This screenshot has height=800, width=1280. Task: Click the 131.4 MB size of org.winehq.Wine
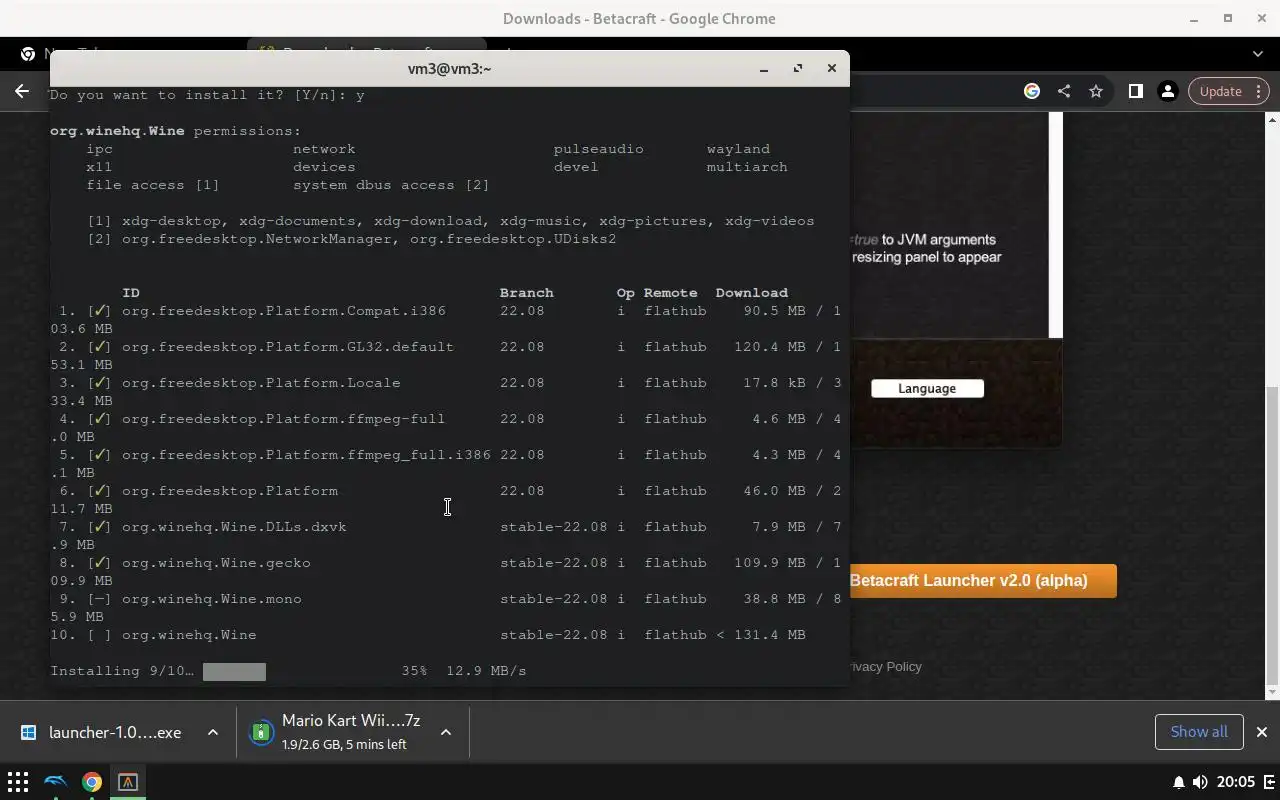tap(769, 635)
